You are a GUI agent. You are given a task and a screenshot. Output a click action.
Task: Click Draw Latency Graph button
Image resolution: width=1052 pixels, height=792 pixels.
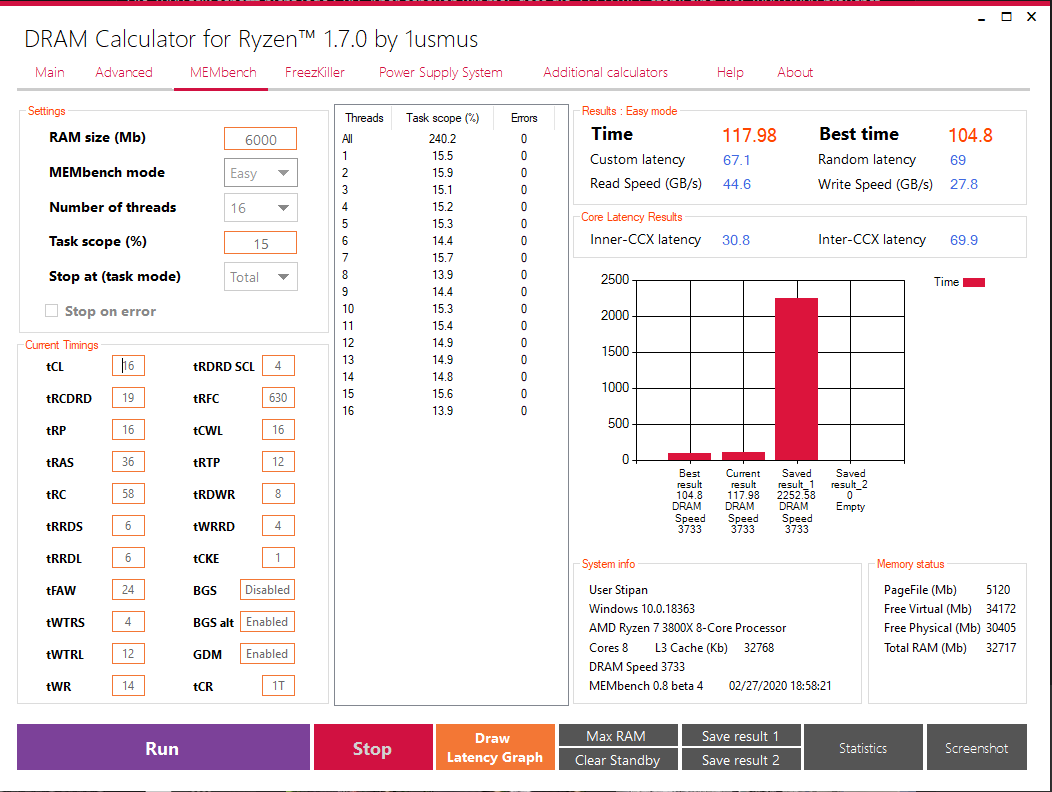point(495,747)
